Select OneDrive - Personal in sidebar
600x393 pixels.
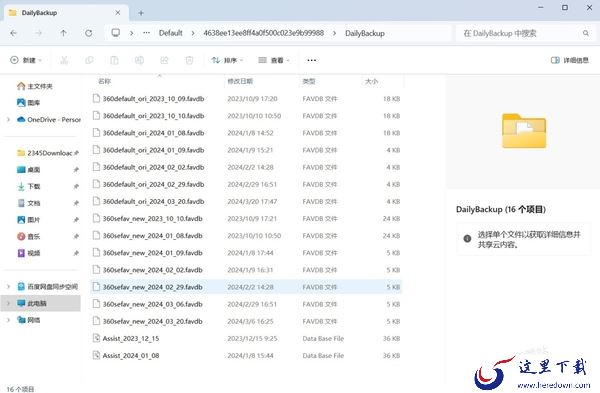[49, 119]
